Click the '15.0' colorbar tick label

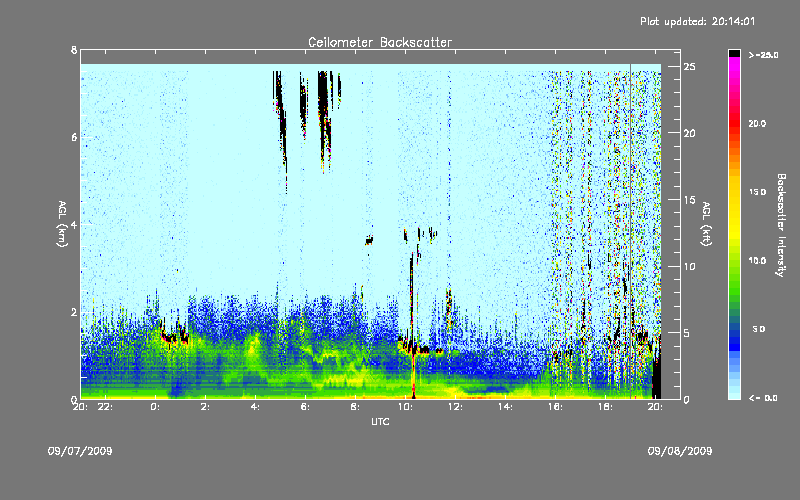pyautogui.click(x=757, y=192)
